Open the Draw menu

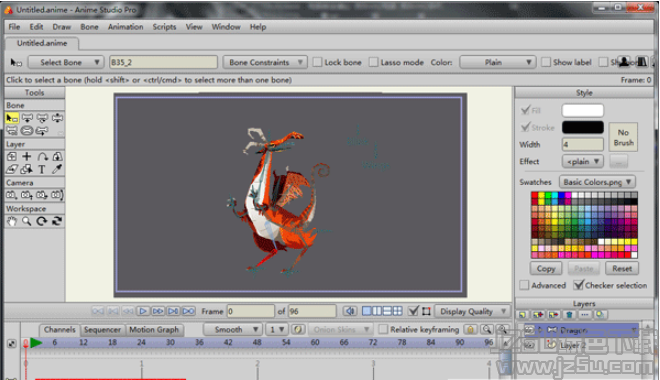click(x=61, y=27)
